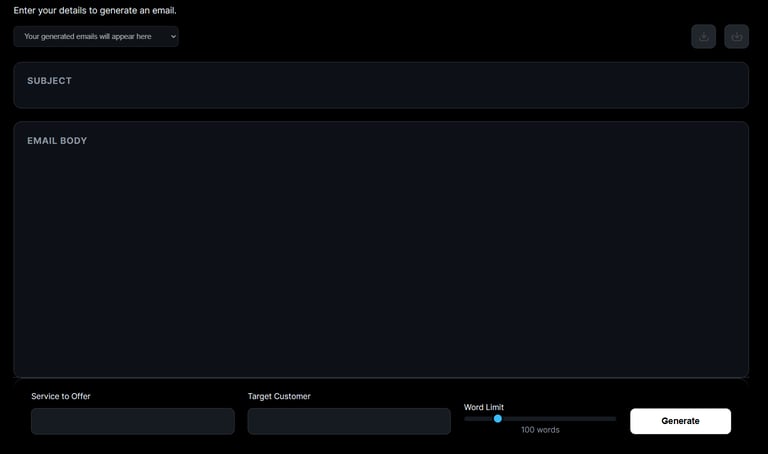Click inside the Email Body area

(381, 250)
